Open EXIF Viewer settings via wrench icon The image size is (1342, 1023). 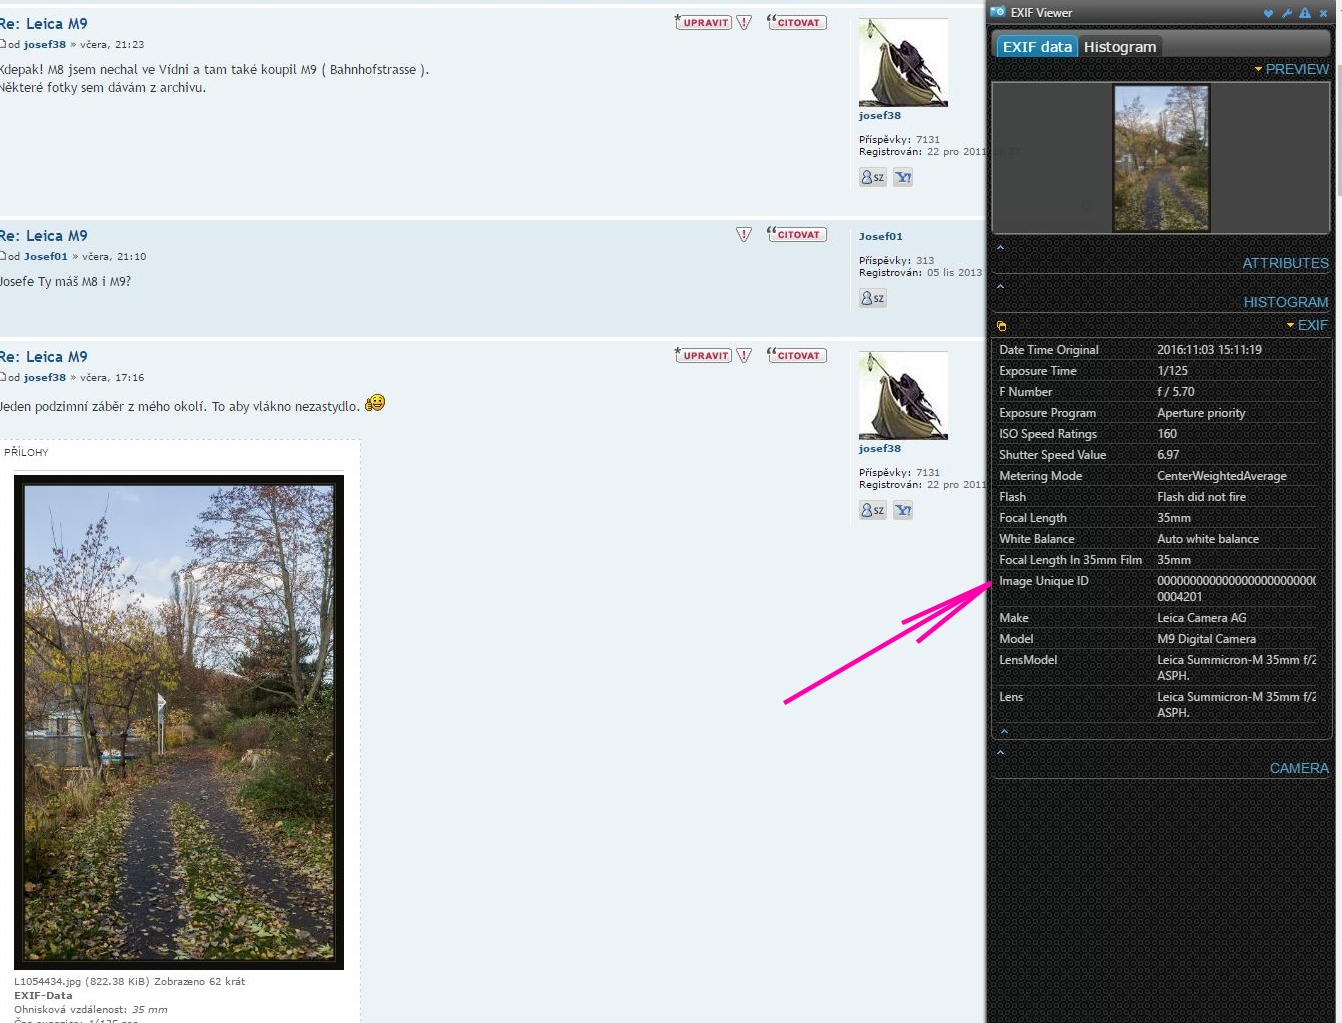pos(1287,13)
